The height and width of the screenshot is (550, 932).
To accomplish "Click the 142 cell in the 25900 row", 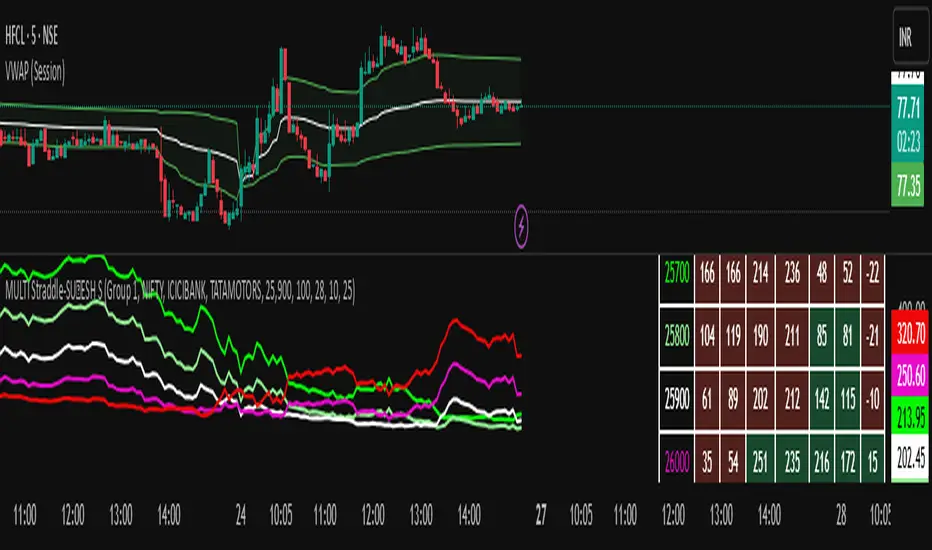I will (819, 396).
